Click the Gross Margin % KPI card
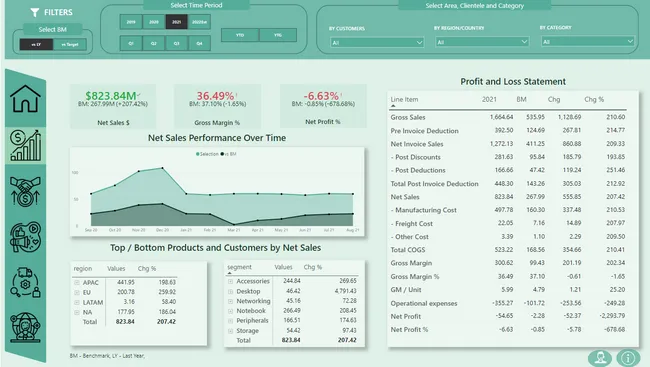The image size is (650, 367). point(217,106)
